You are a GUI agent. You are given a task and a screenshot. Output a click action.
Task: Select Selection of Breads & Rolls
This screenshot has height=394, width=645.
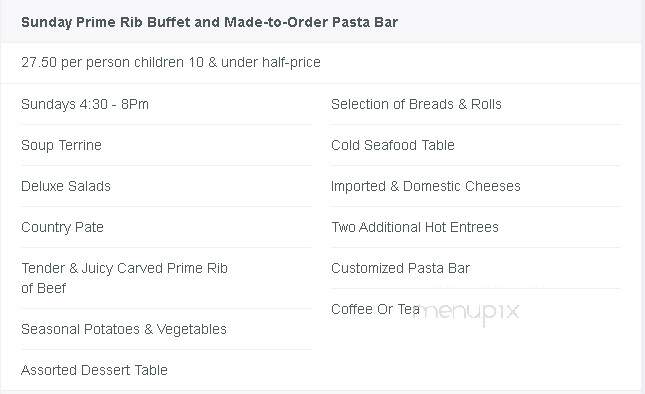(416, 104)
